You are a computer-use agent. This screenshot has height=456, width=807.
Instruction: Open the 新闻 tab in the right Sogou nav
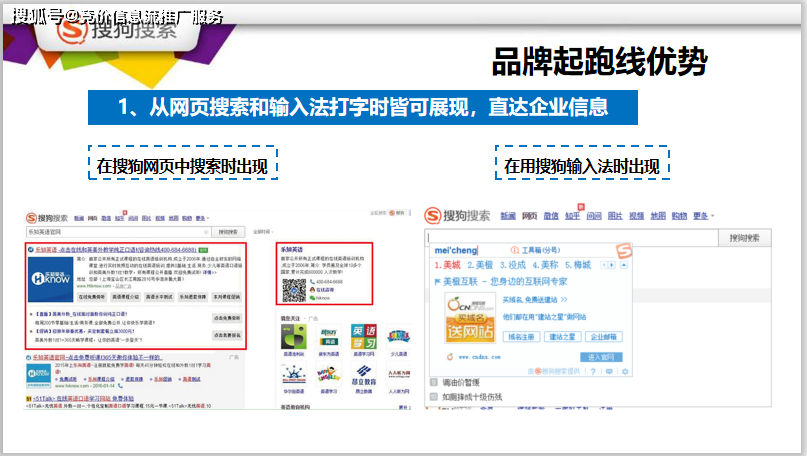pyautogui.click(x=508, y=216)
